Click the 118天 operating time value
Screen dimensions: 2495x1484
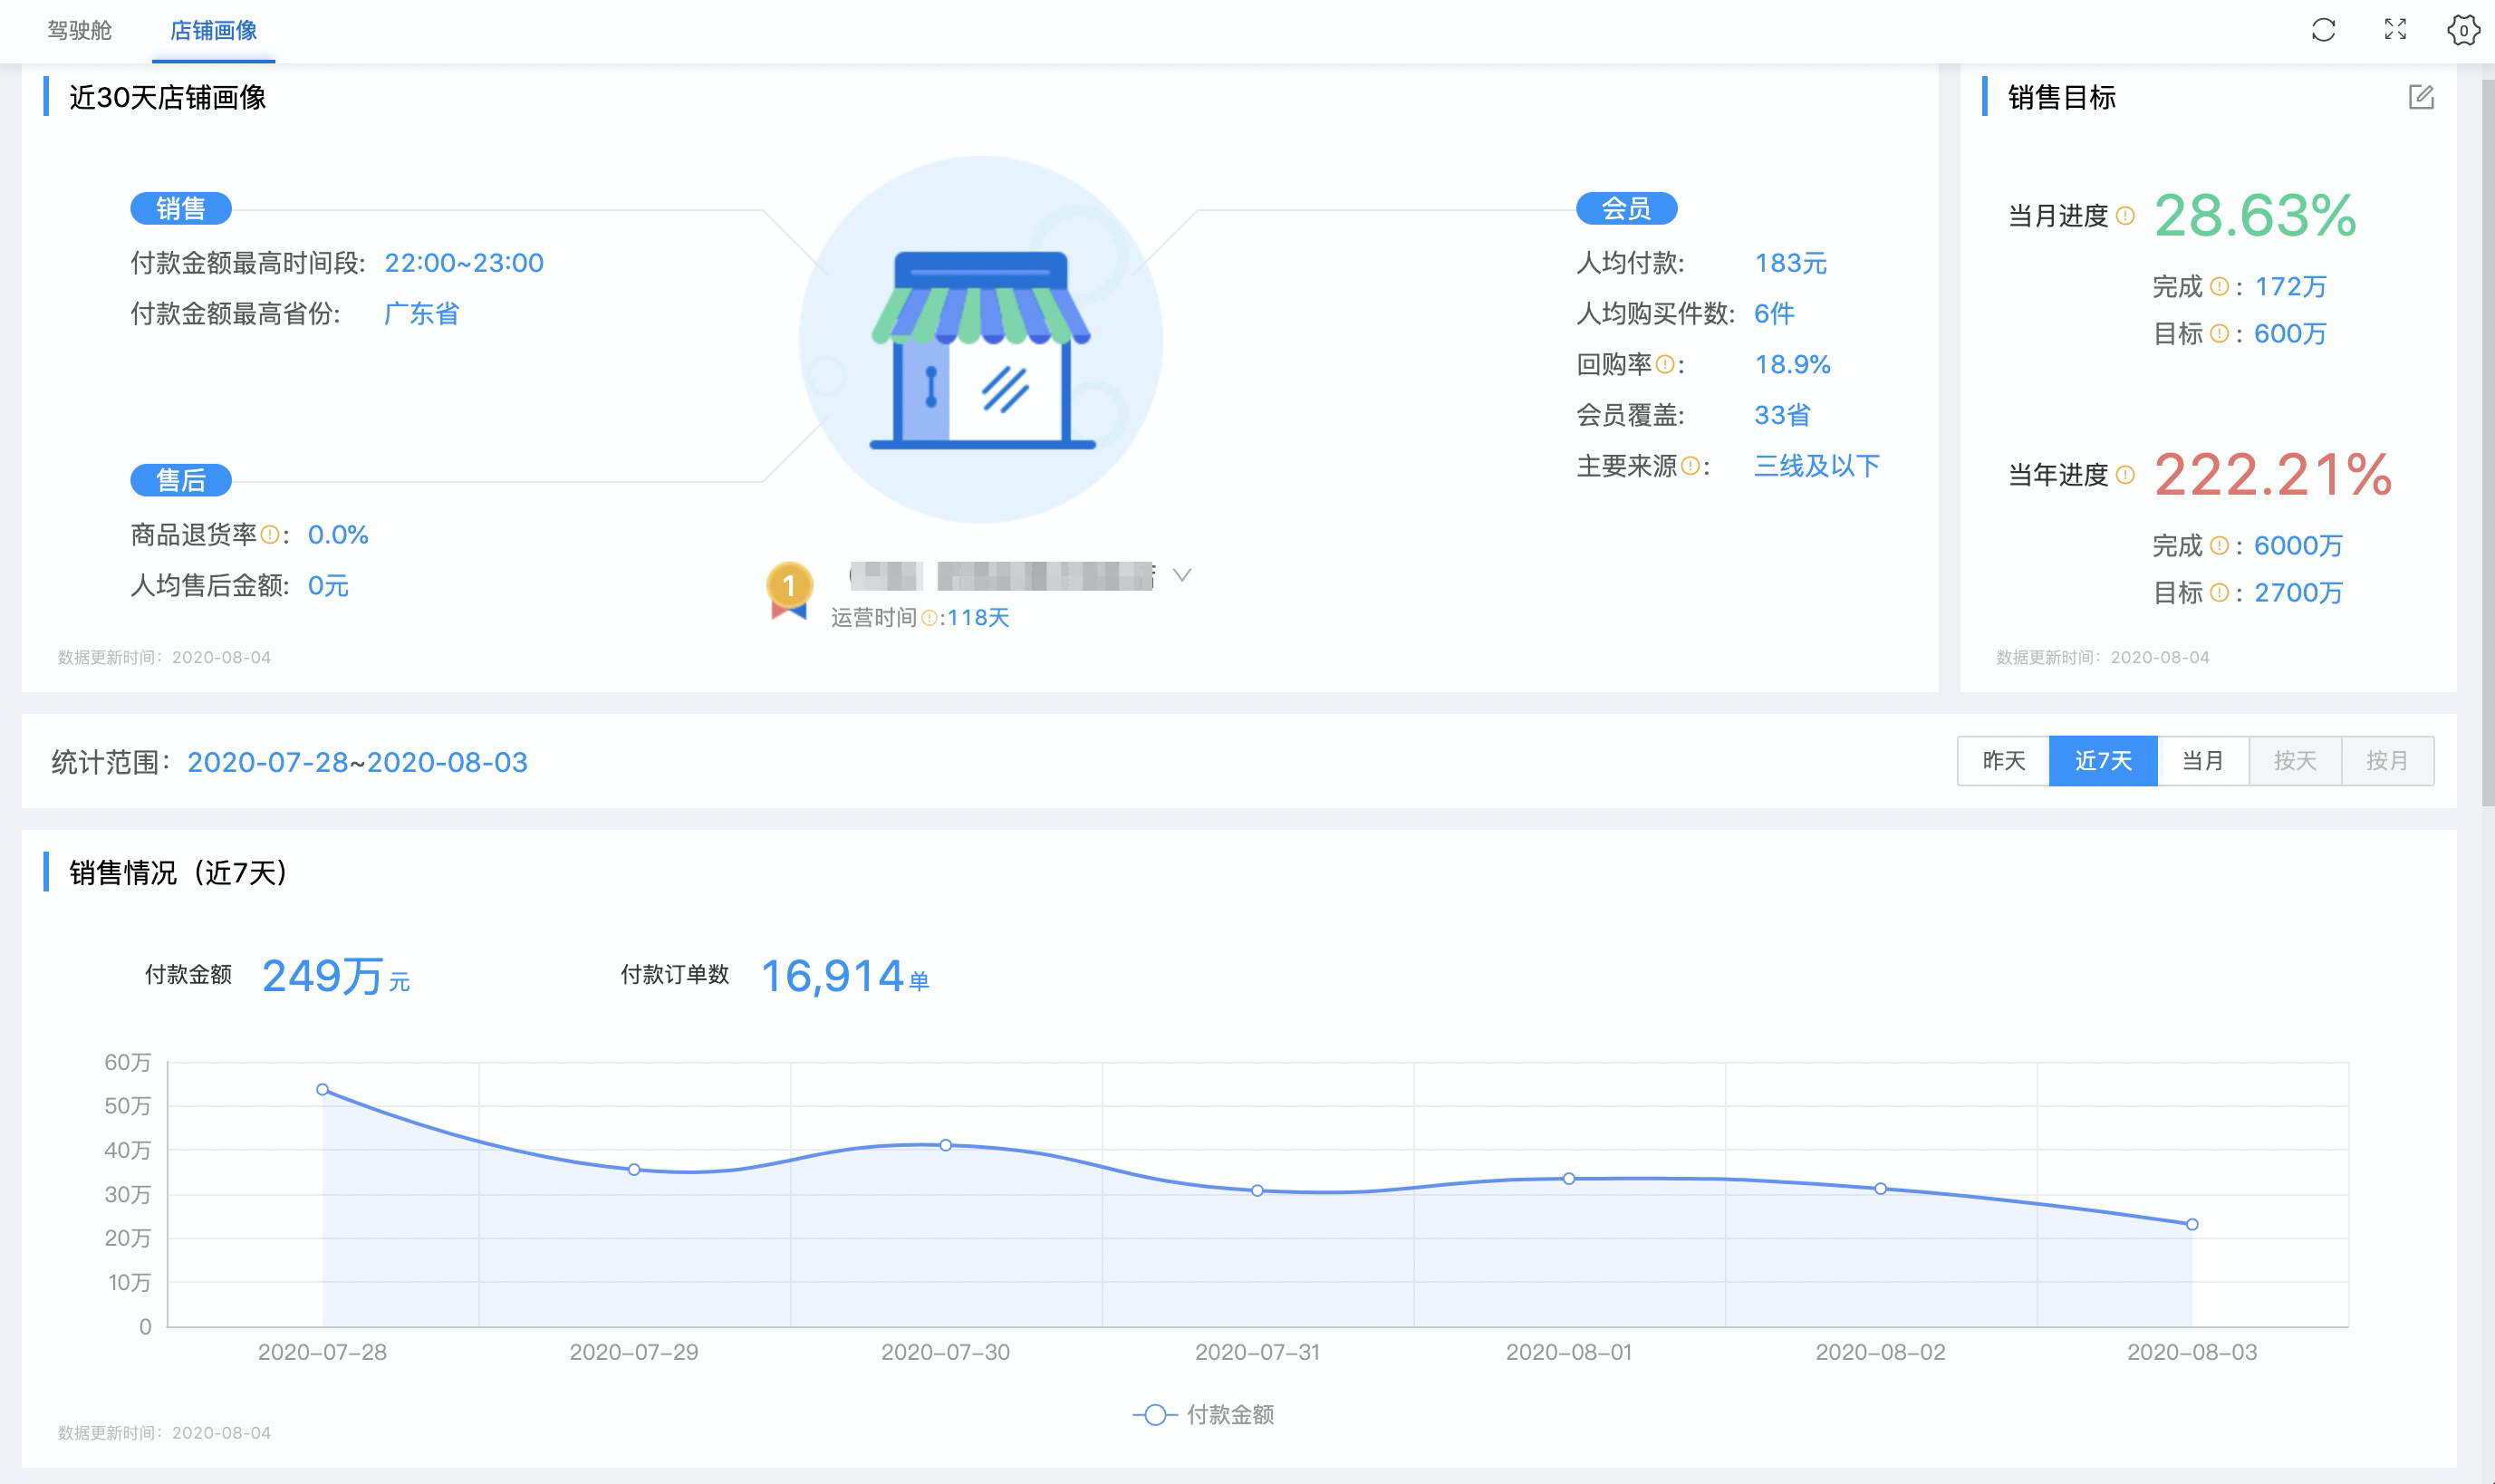point(978,618)
